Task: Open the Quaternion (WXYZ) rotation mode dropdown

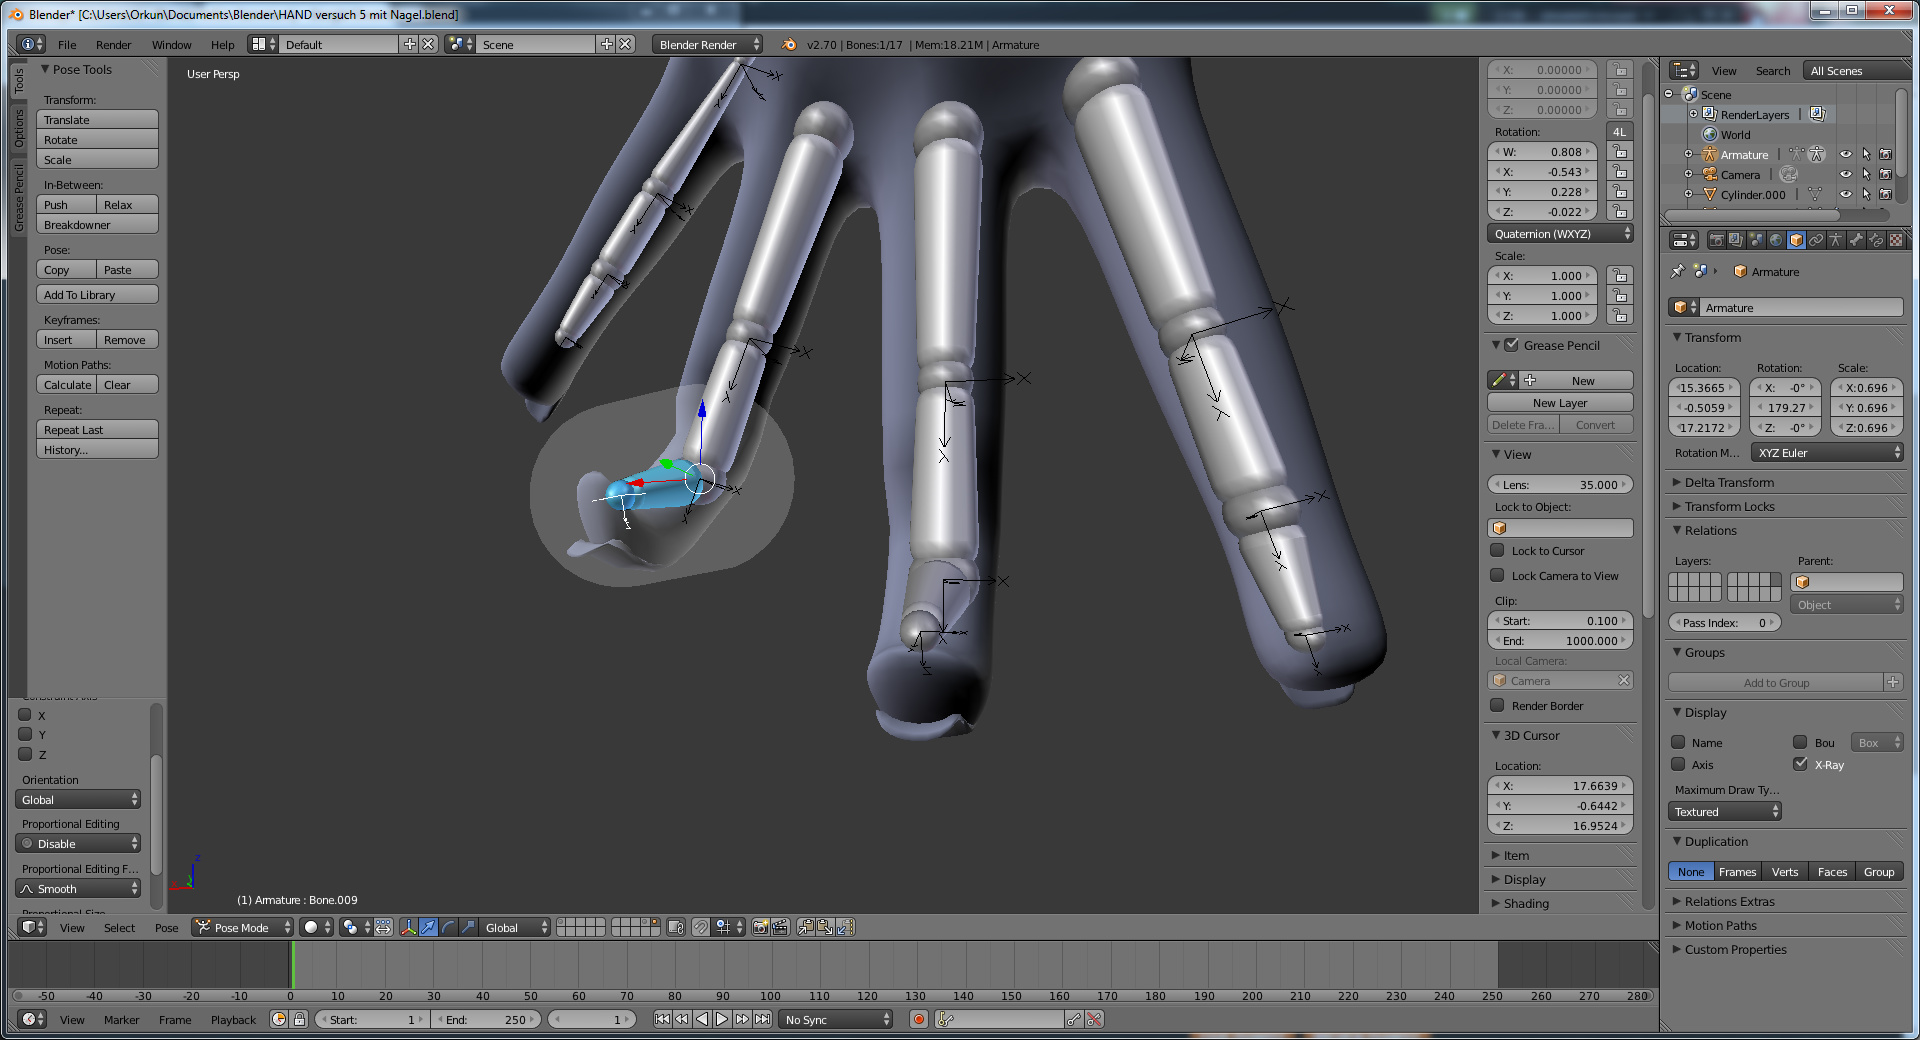Action: click(x=1560, y=233)
